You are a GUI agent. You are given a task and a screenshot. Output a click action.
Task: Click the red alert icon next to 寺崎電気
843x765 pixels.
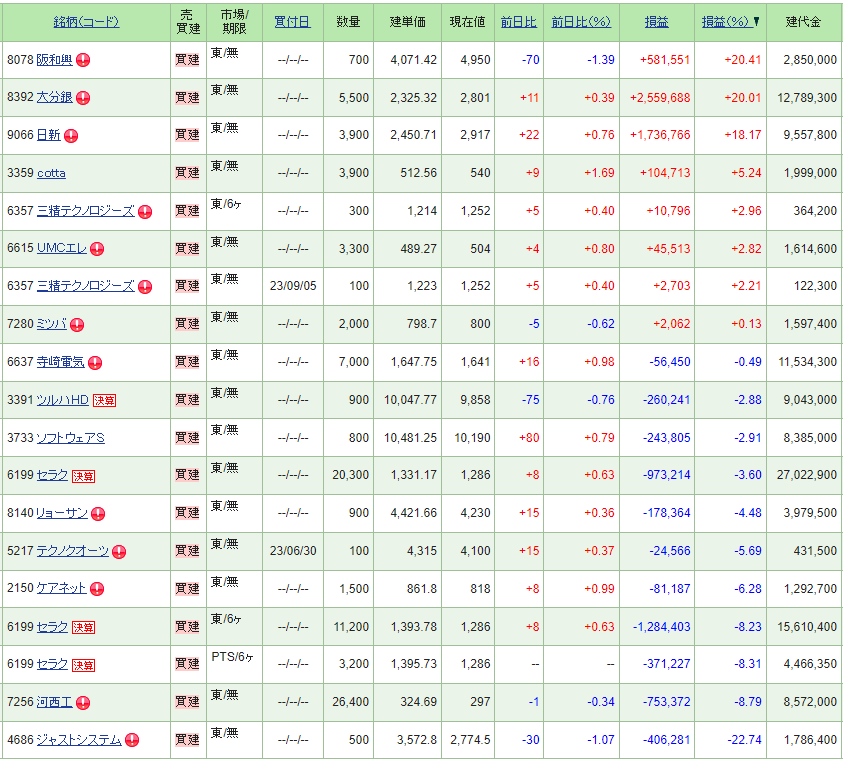95,363
